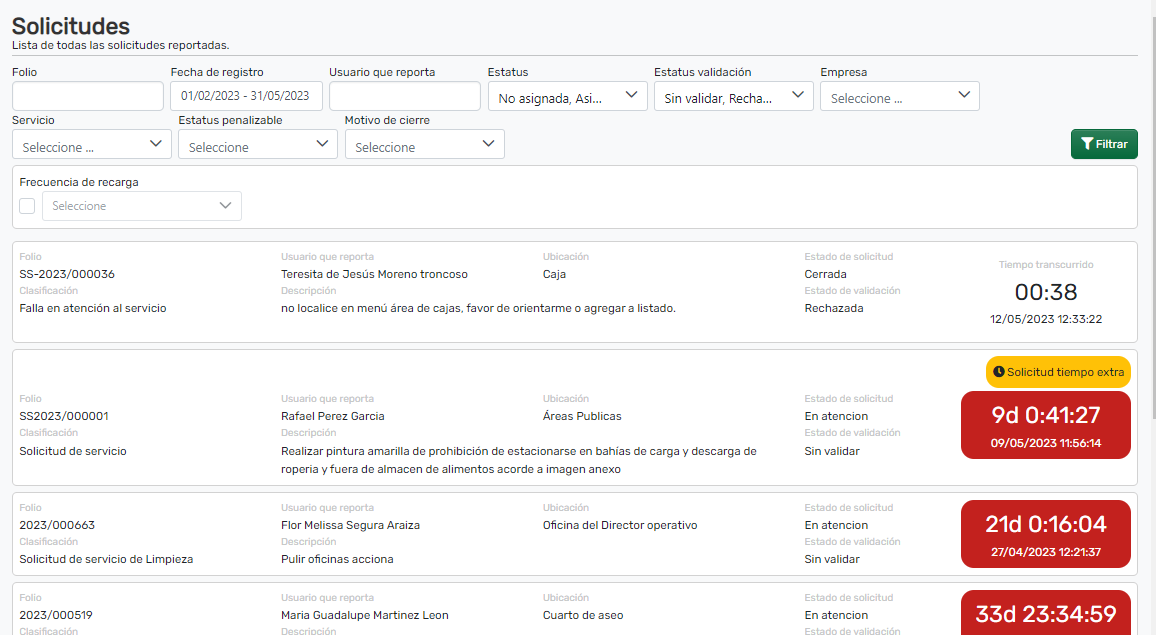The height and width of the screenshot is (635, 1156).
Task: Enable the Frecuencia de recarga checkbox
Action: click(x=27, y=206)
